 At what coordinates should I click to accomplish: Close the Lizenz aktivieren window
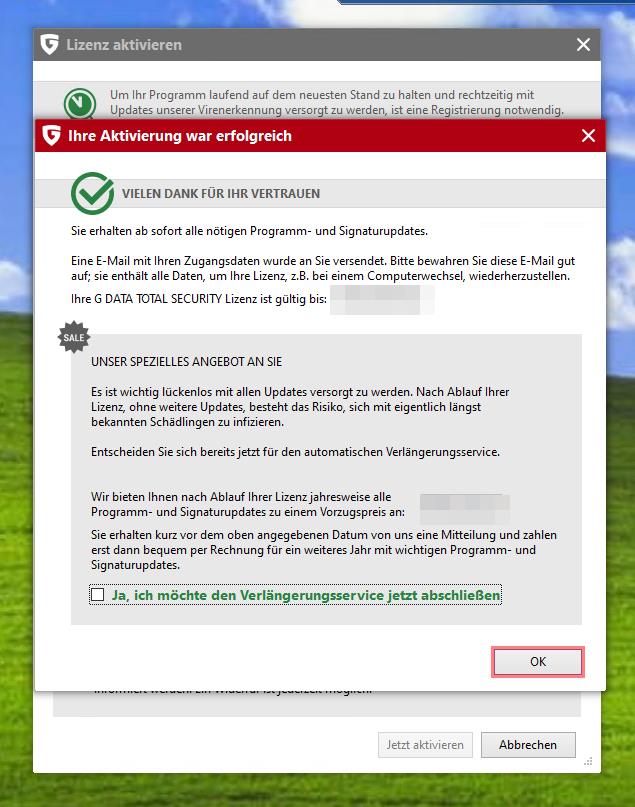coord(583,45)
